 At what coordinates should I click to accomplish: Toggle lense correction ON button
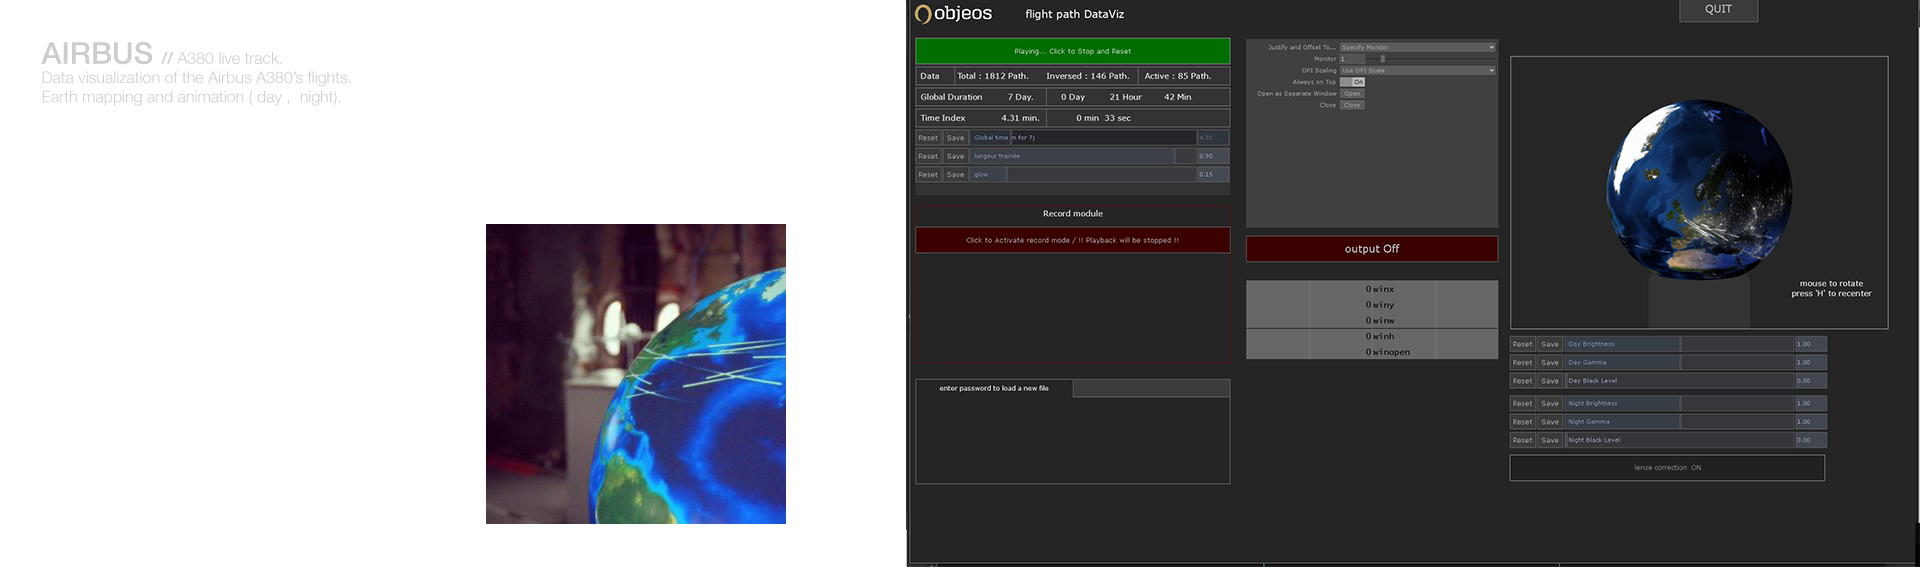1667,468
